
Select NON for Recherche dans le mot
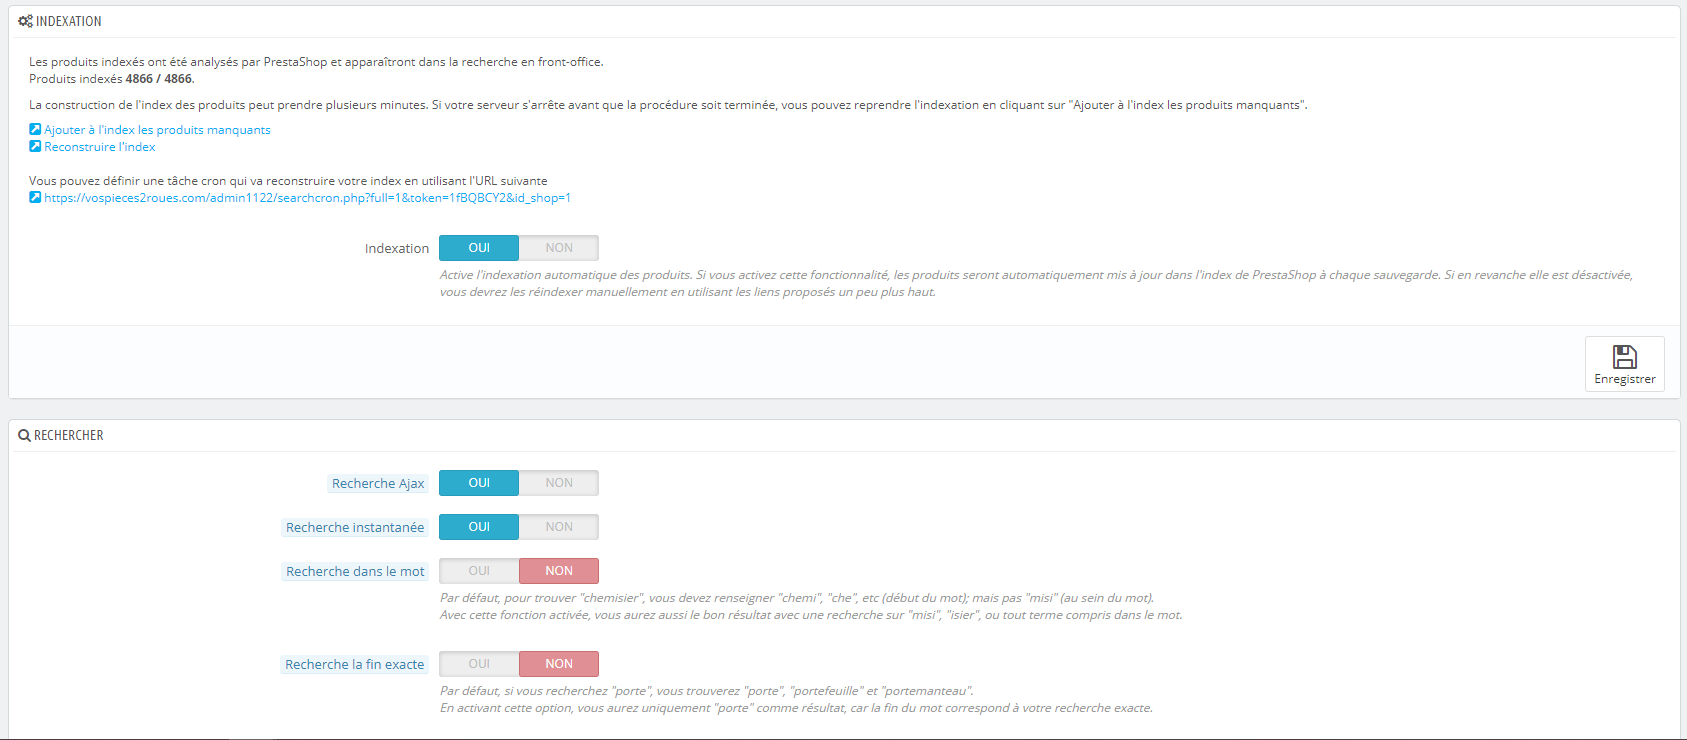559,571
